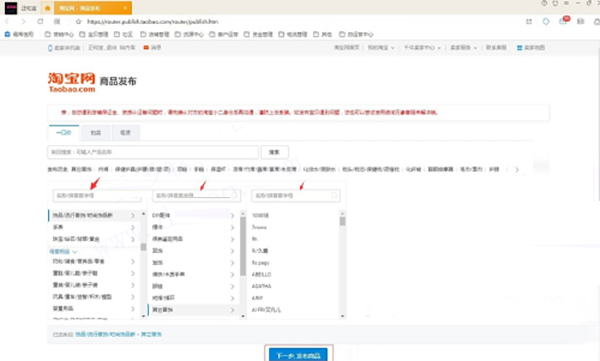The width and height of the screenshot is (600, 361).
Task: Open the orange home icon tab
Action: [47, 8]
